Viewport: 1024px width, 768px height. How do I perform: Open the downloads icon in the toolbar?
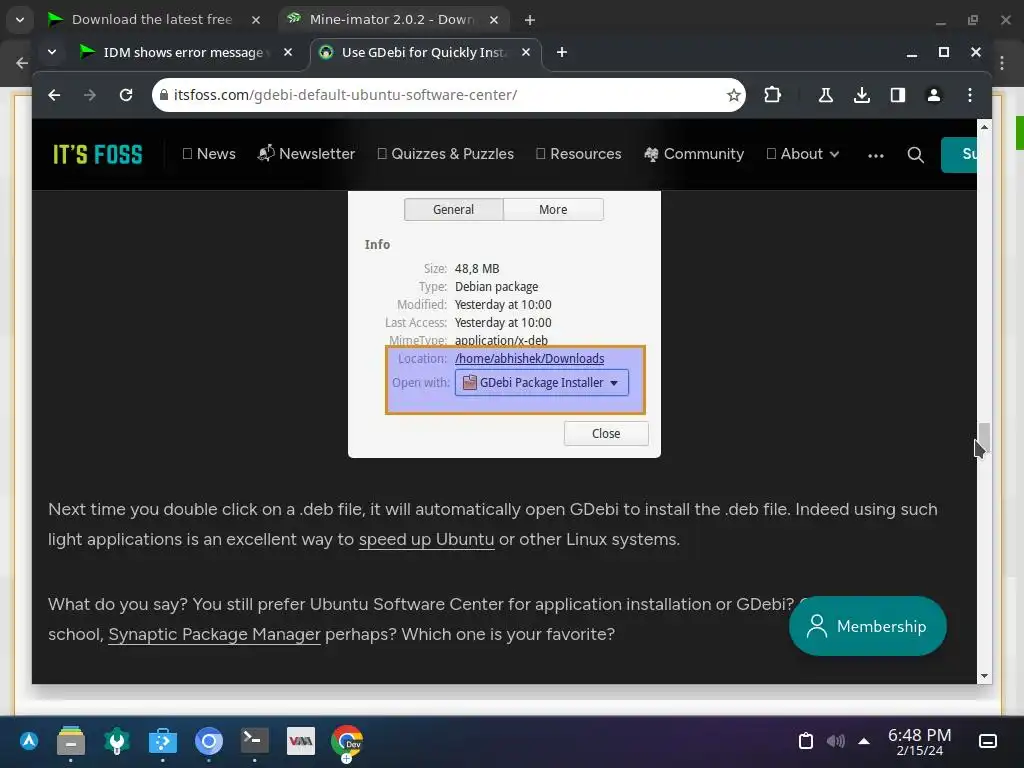coord(861,95)
